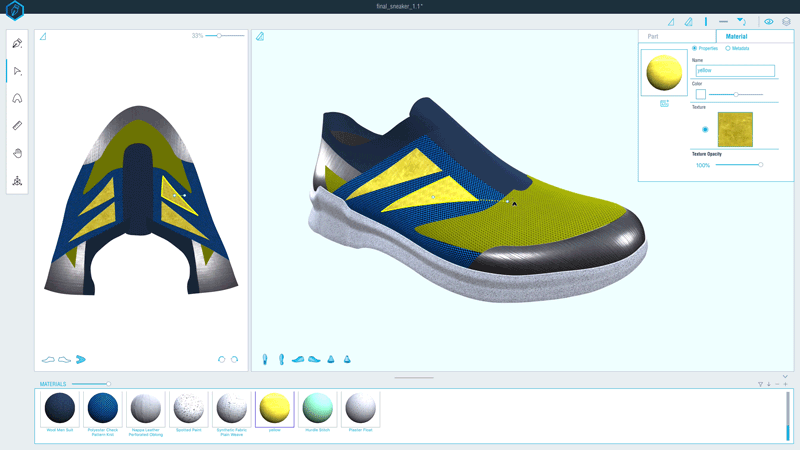Adjust the Texture Opacity slider
The image size is (800, 450).
(x=760, y=165)
